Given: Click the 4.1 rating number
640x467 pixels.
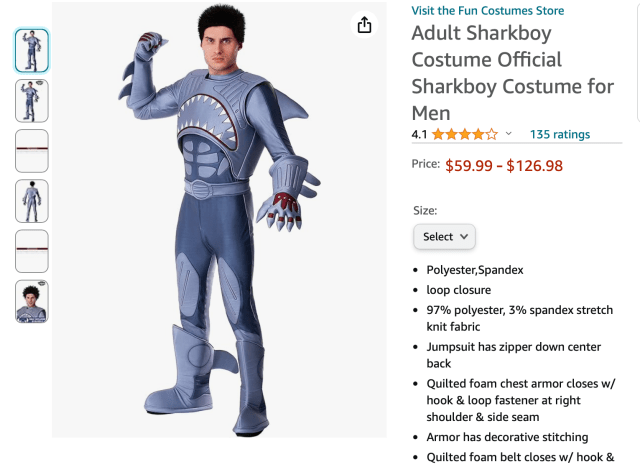Looking at the screenshot, I should 419,134.
